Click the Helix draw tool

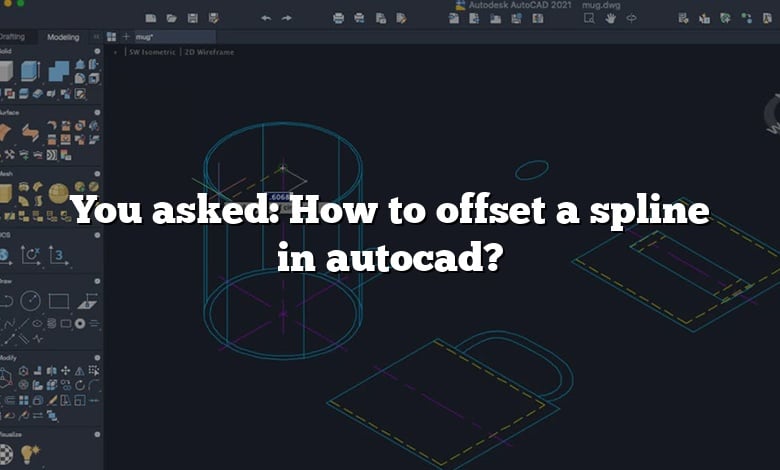(x=51, y=324)
